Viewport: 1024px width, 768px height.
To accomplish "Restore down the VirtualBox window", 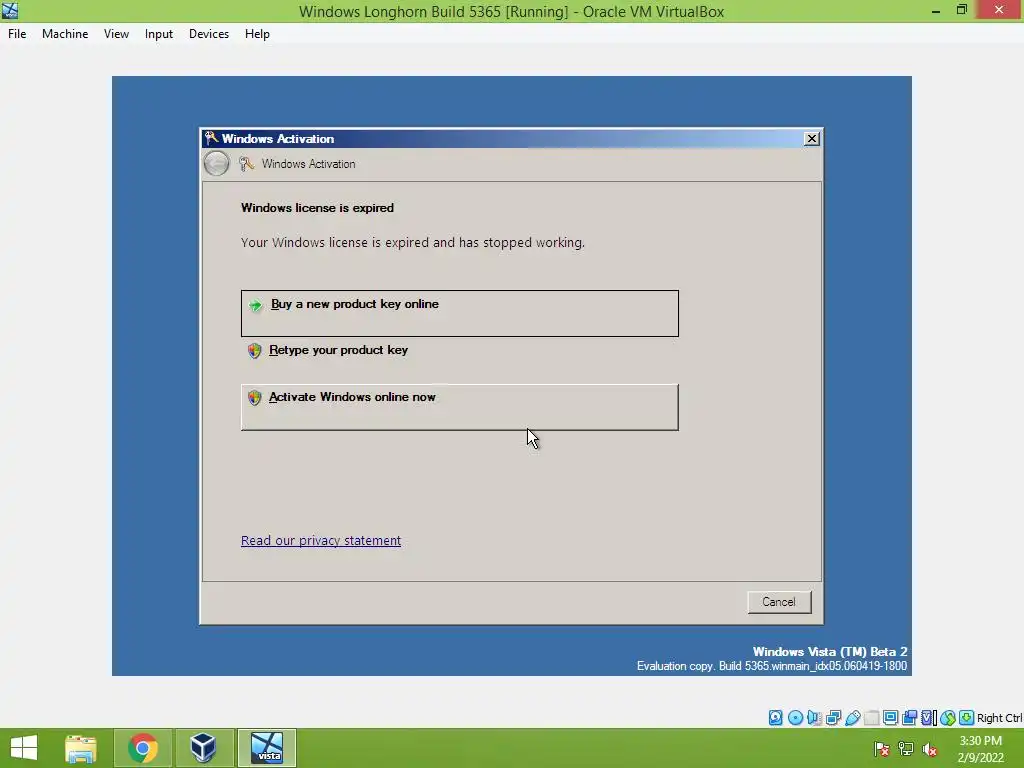I will point(962,10).
